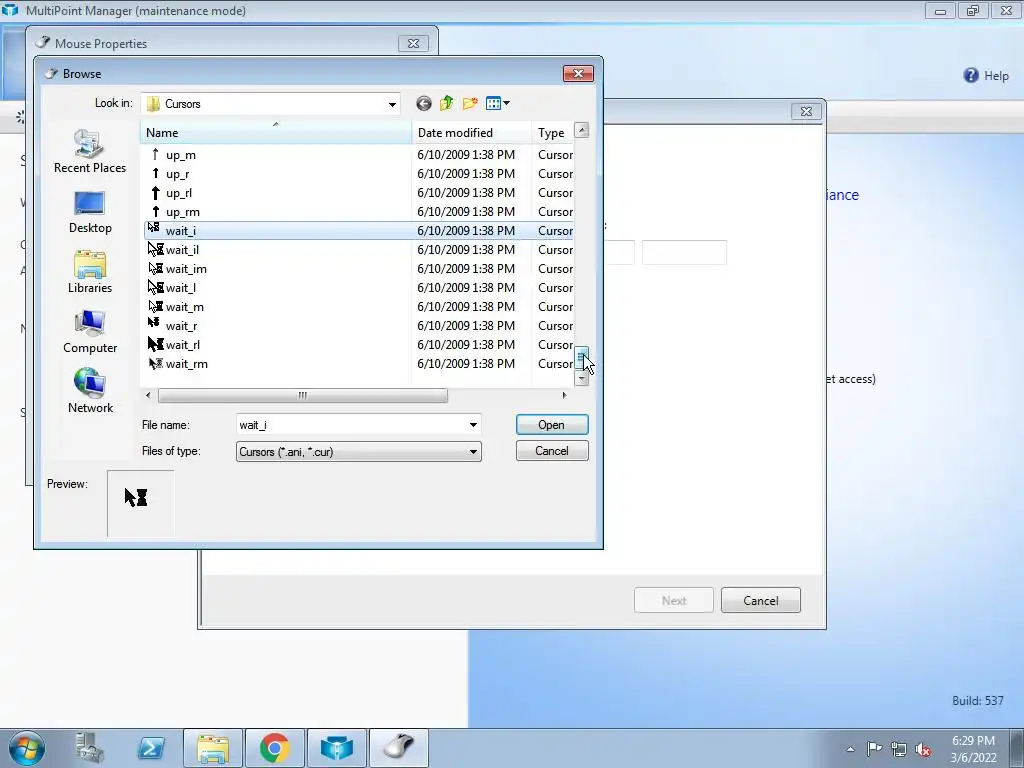Open Files of type dropdown
1024x768 pixels.
point(473,452)
